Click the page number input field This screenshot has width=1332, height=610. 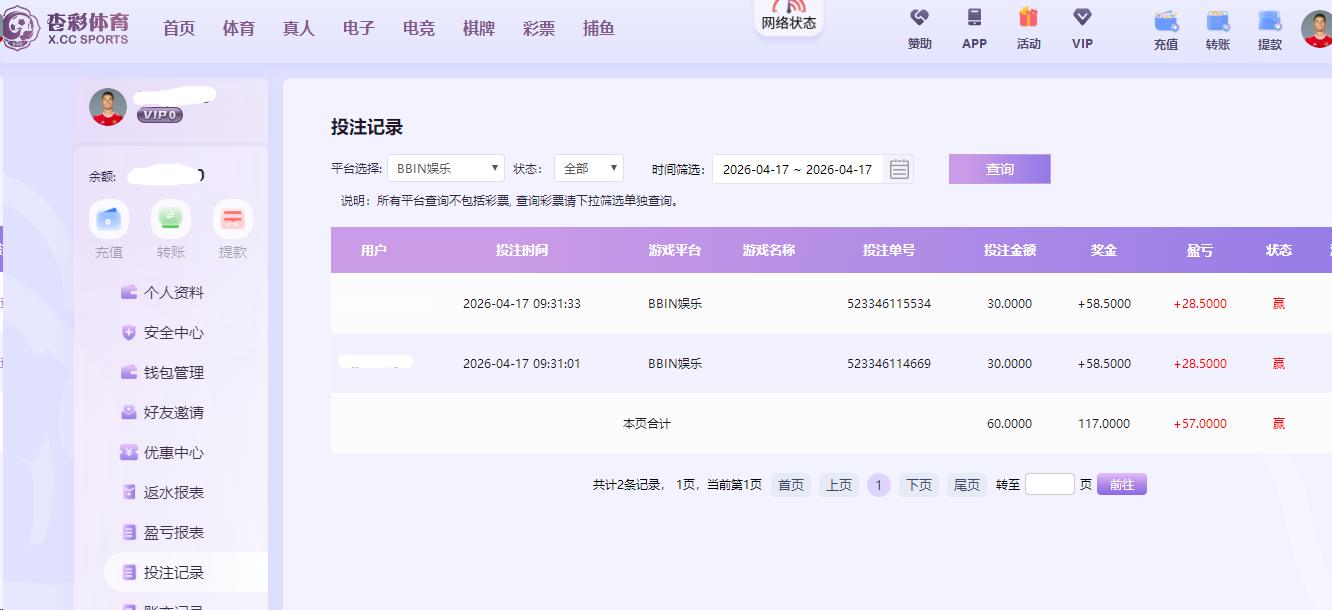click(1049, 485)
